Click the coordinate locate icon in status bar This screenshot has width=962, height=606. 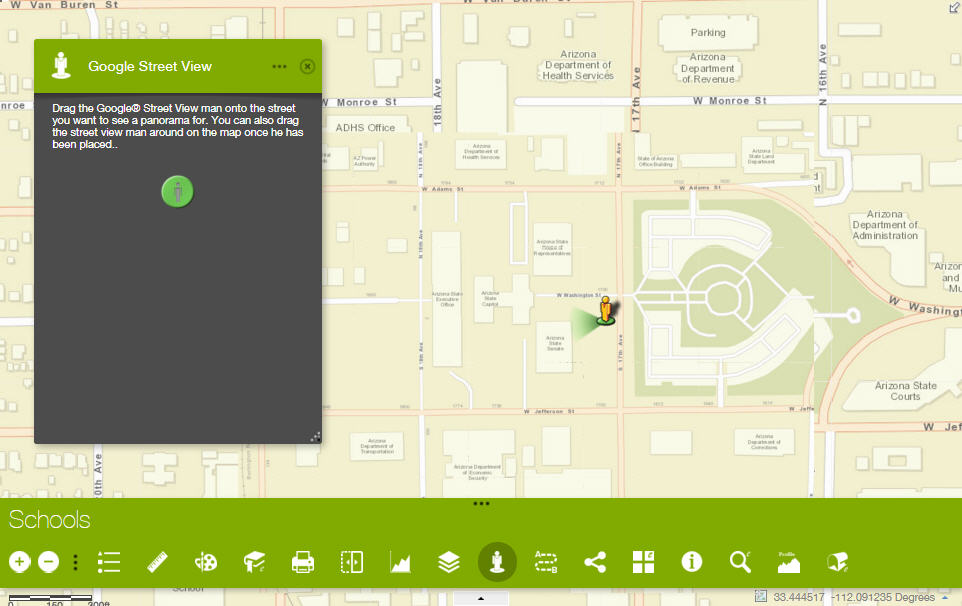[x=761, y=596]
